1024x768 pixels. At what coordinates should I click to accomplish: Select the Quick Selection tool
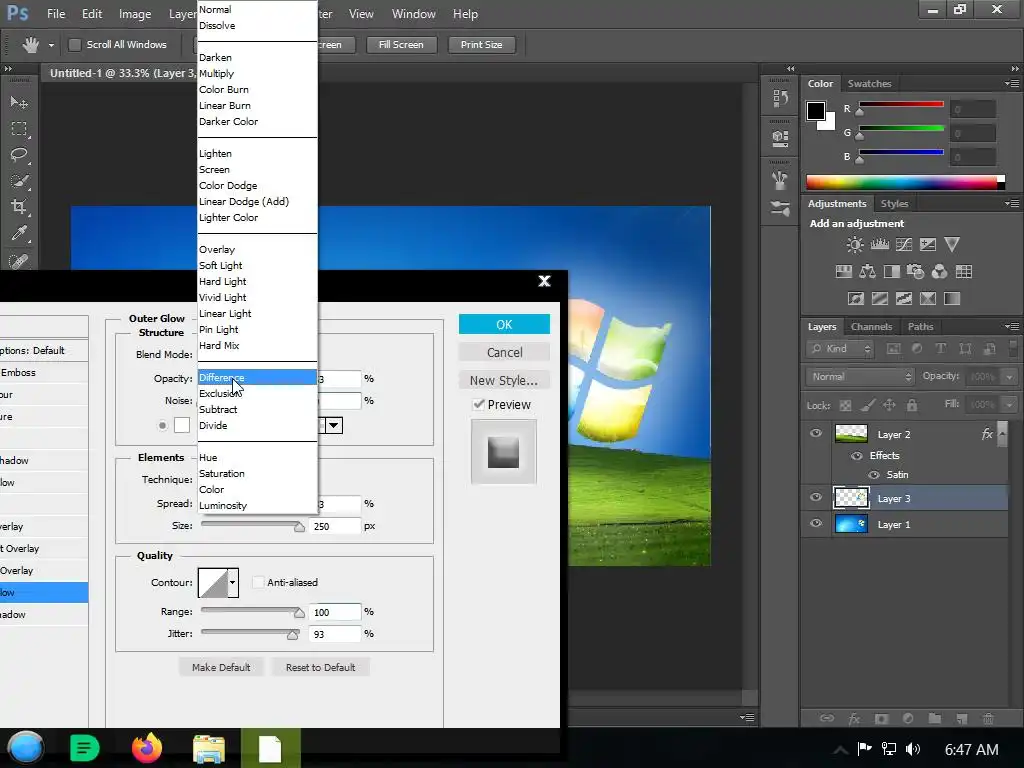coord(19,181)
